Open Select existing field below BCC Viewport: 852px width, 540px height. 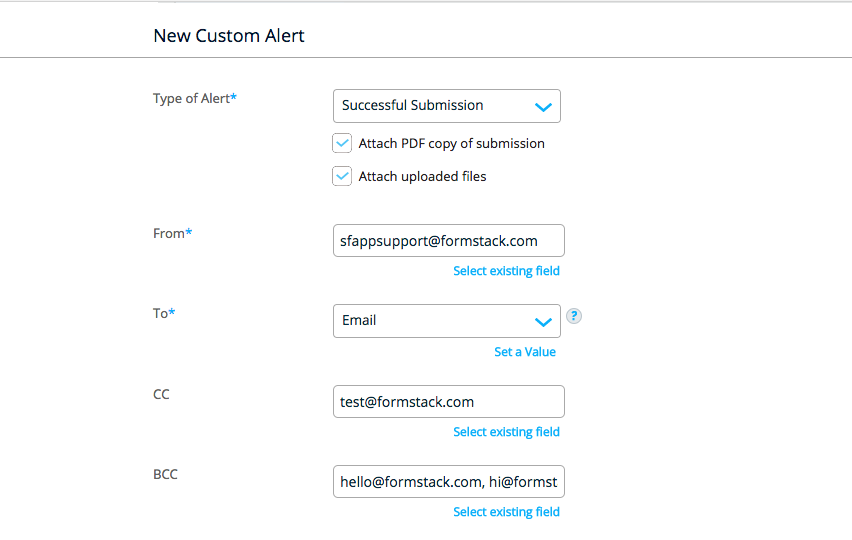(506, 512)
